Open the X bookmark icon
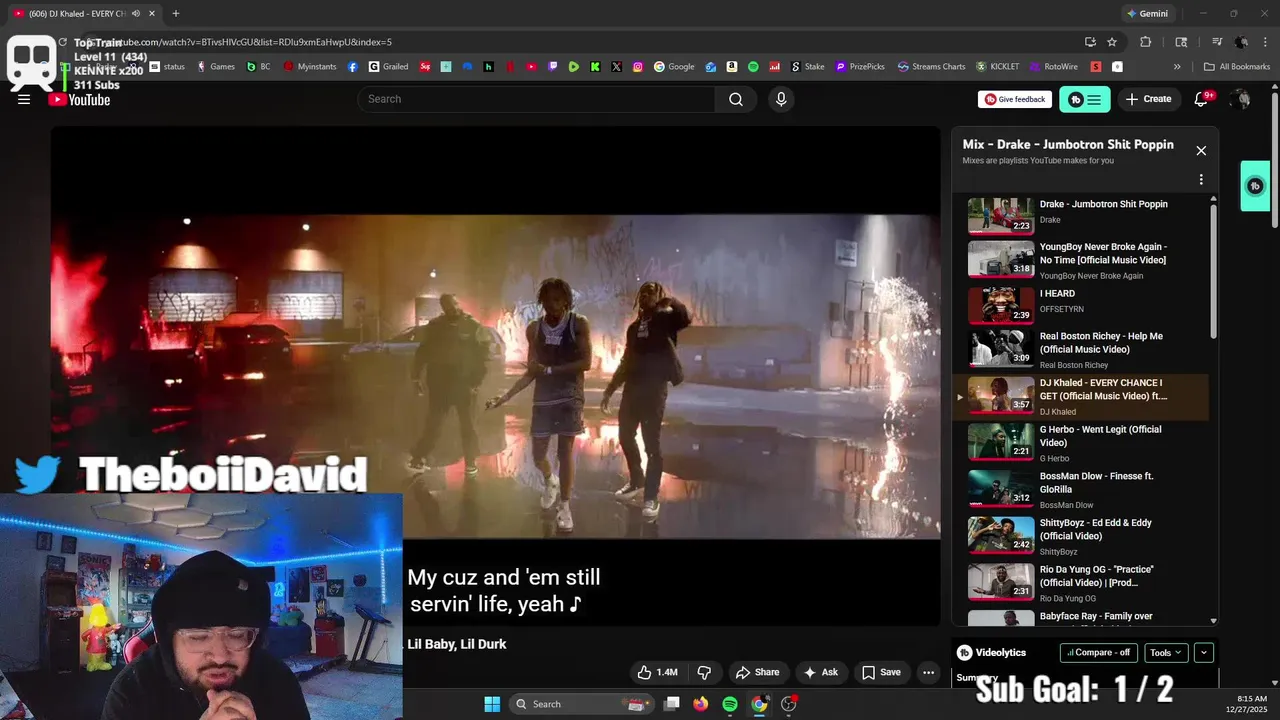The width and height of the screenshot is (1280, 720). tap(616, 67)
